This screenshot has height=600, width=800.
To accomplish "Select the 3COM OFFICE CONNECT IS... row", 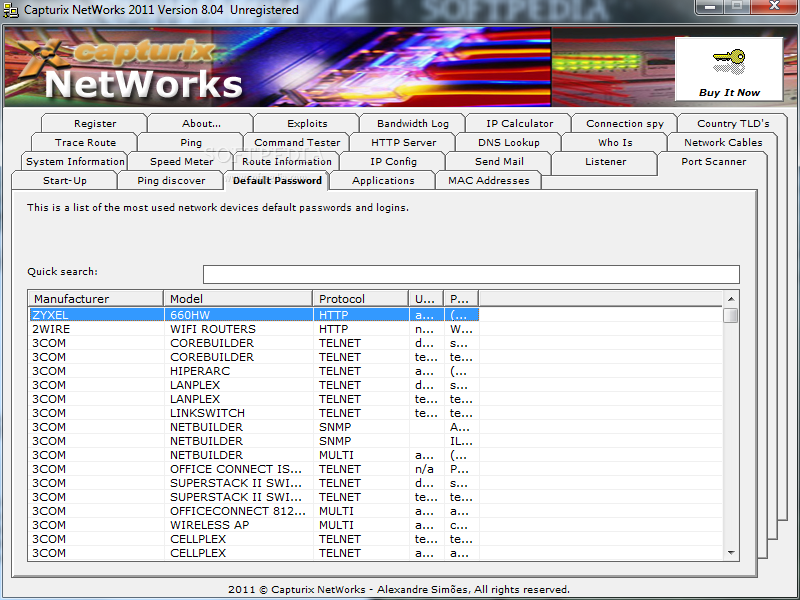I will click(x=254, y=469).
